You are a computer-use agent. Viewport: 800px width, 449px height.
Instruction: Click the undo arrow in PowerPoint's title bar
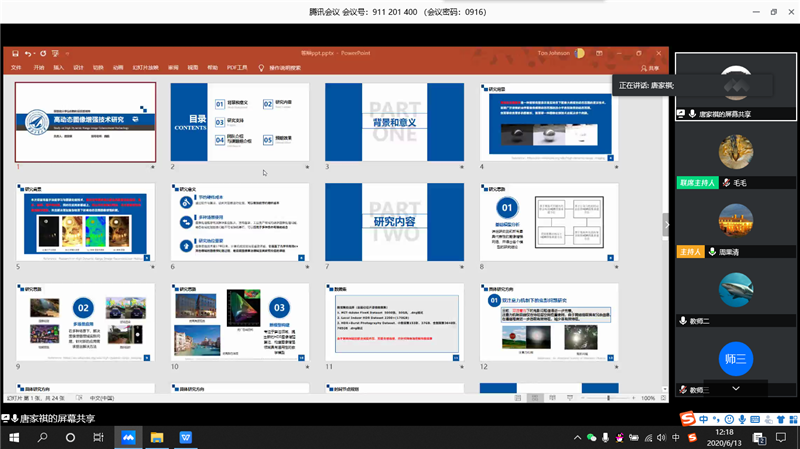30,53
